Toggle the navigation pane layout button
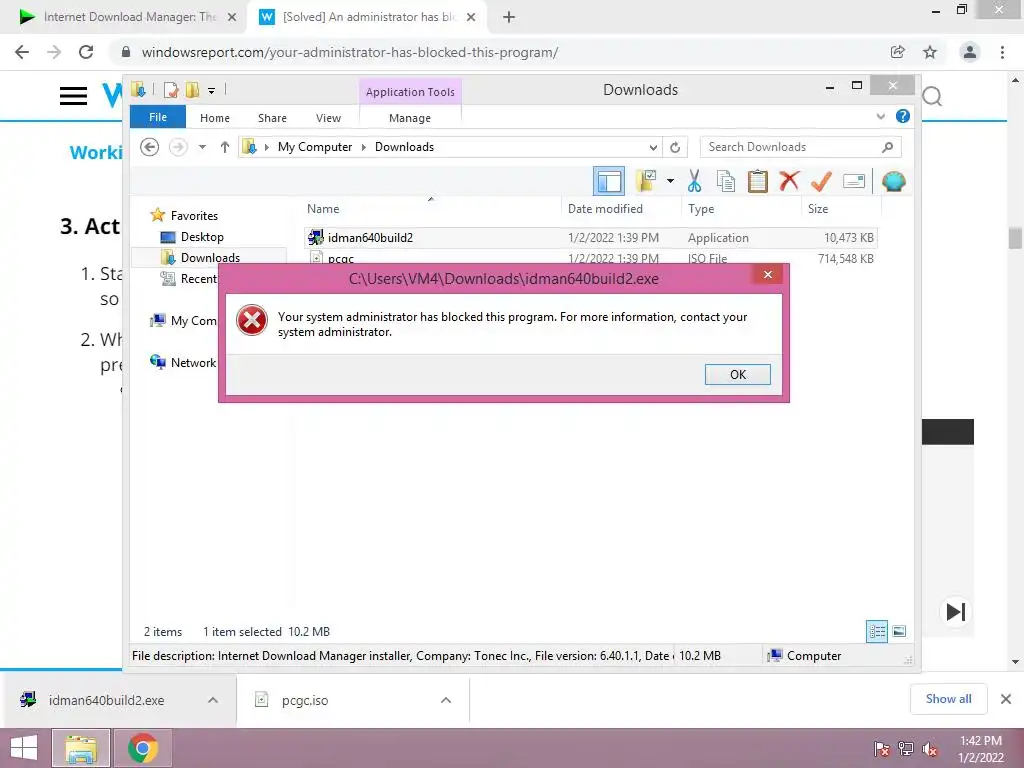Image resolution: width=1024 pixels, height=768 pixels. (609, 181)
